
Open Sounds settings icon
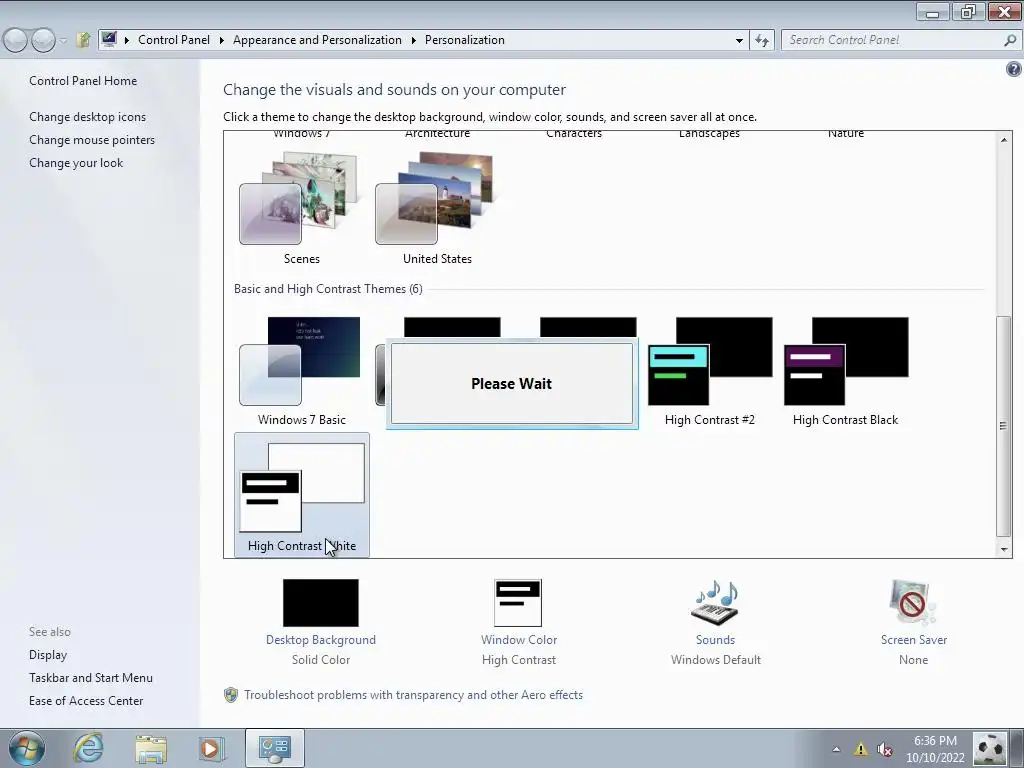[716, 603]
